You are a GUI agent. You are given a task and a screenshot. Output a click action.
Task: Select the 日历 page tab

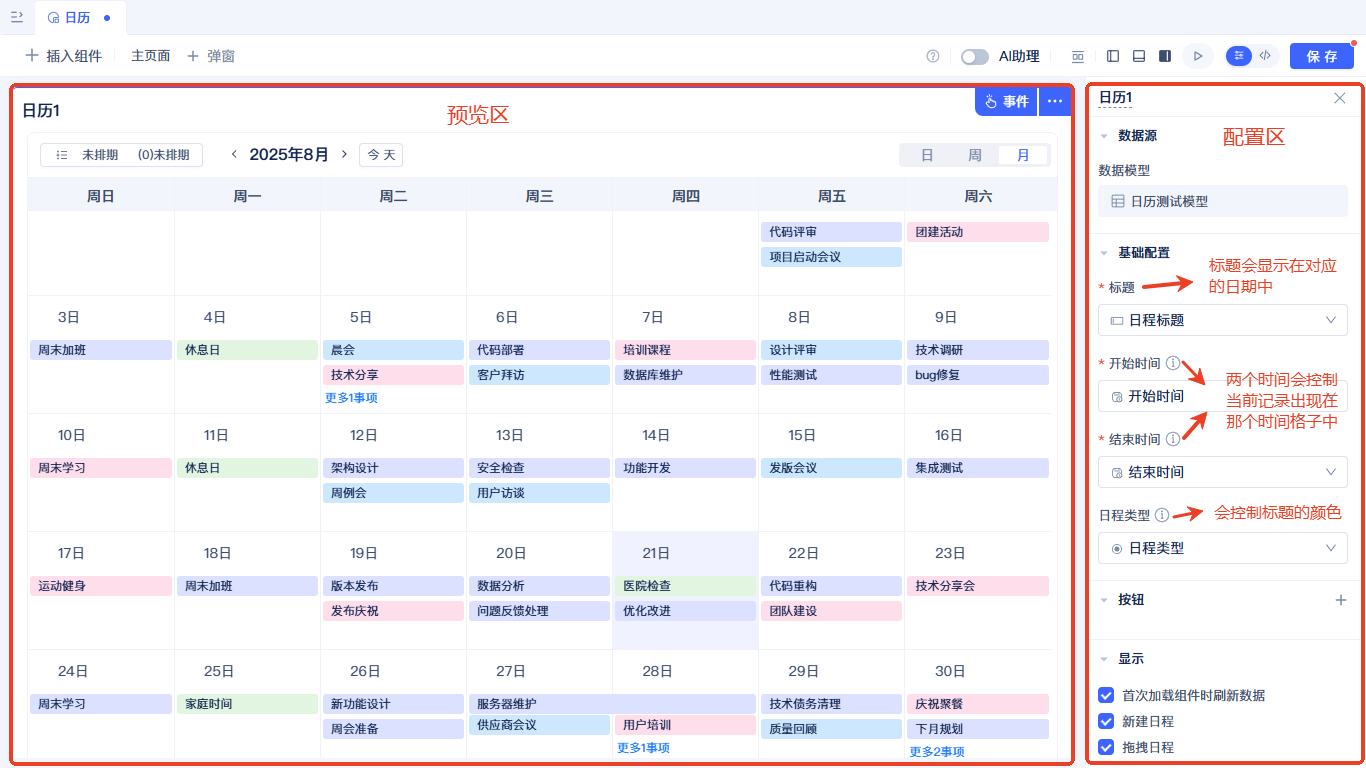point(81,18)
